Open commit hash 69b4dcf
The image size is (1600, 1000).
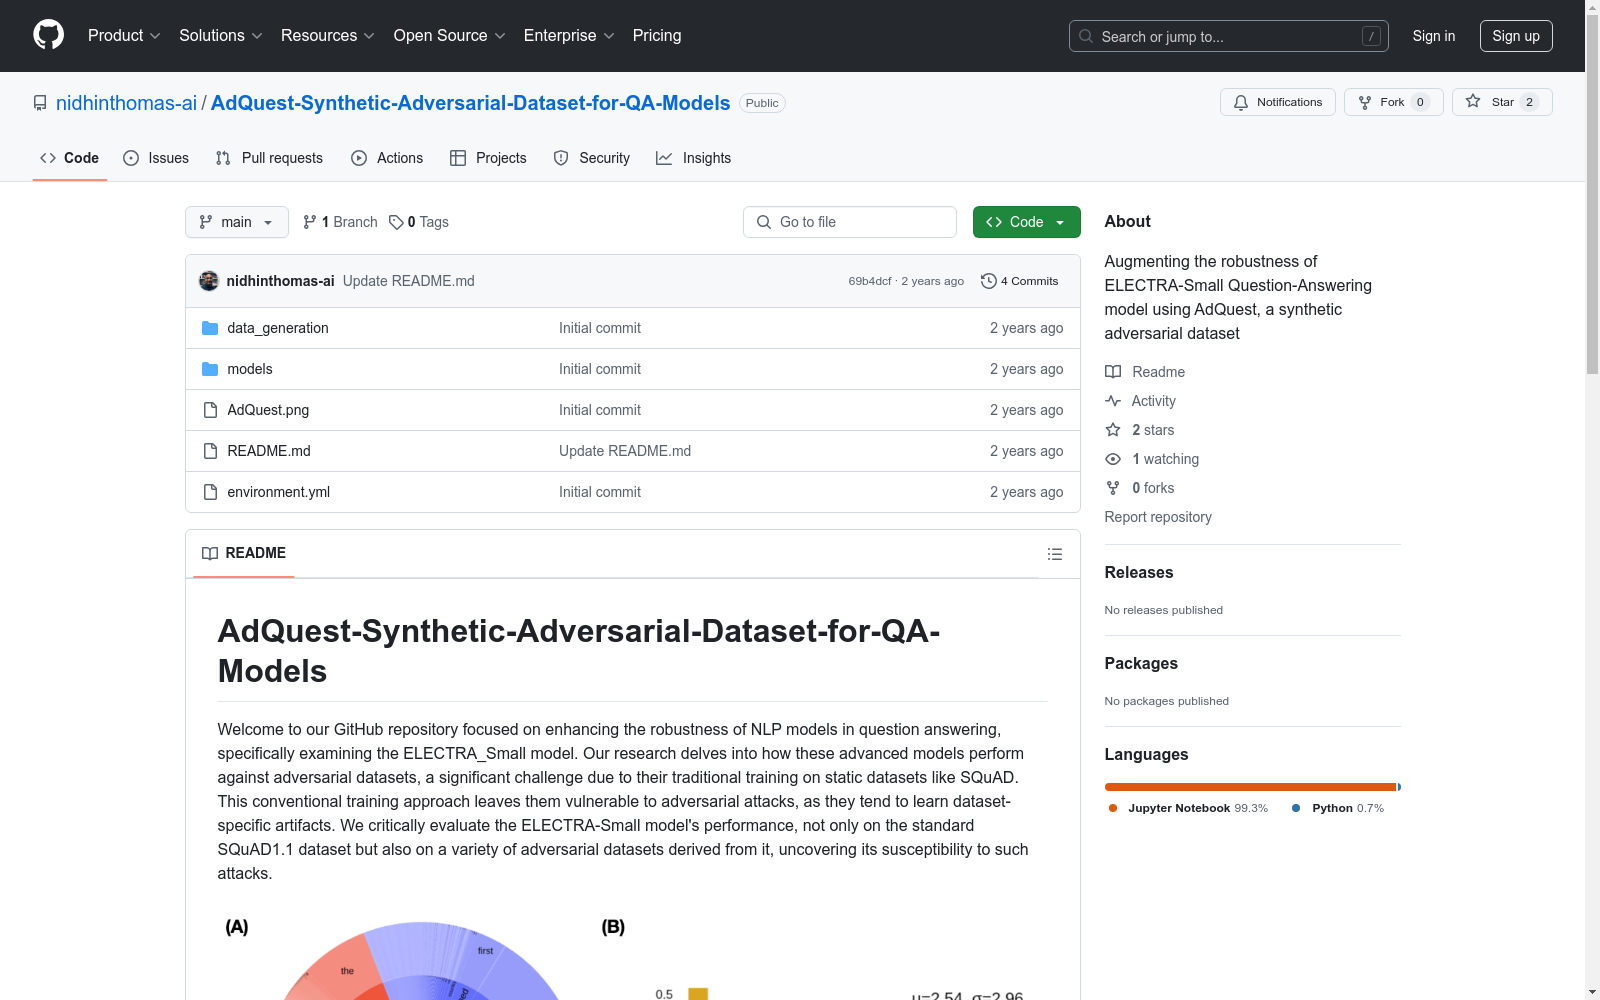tap(870, 281)
